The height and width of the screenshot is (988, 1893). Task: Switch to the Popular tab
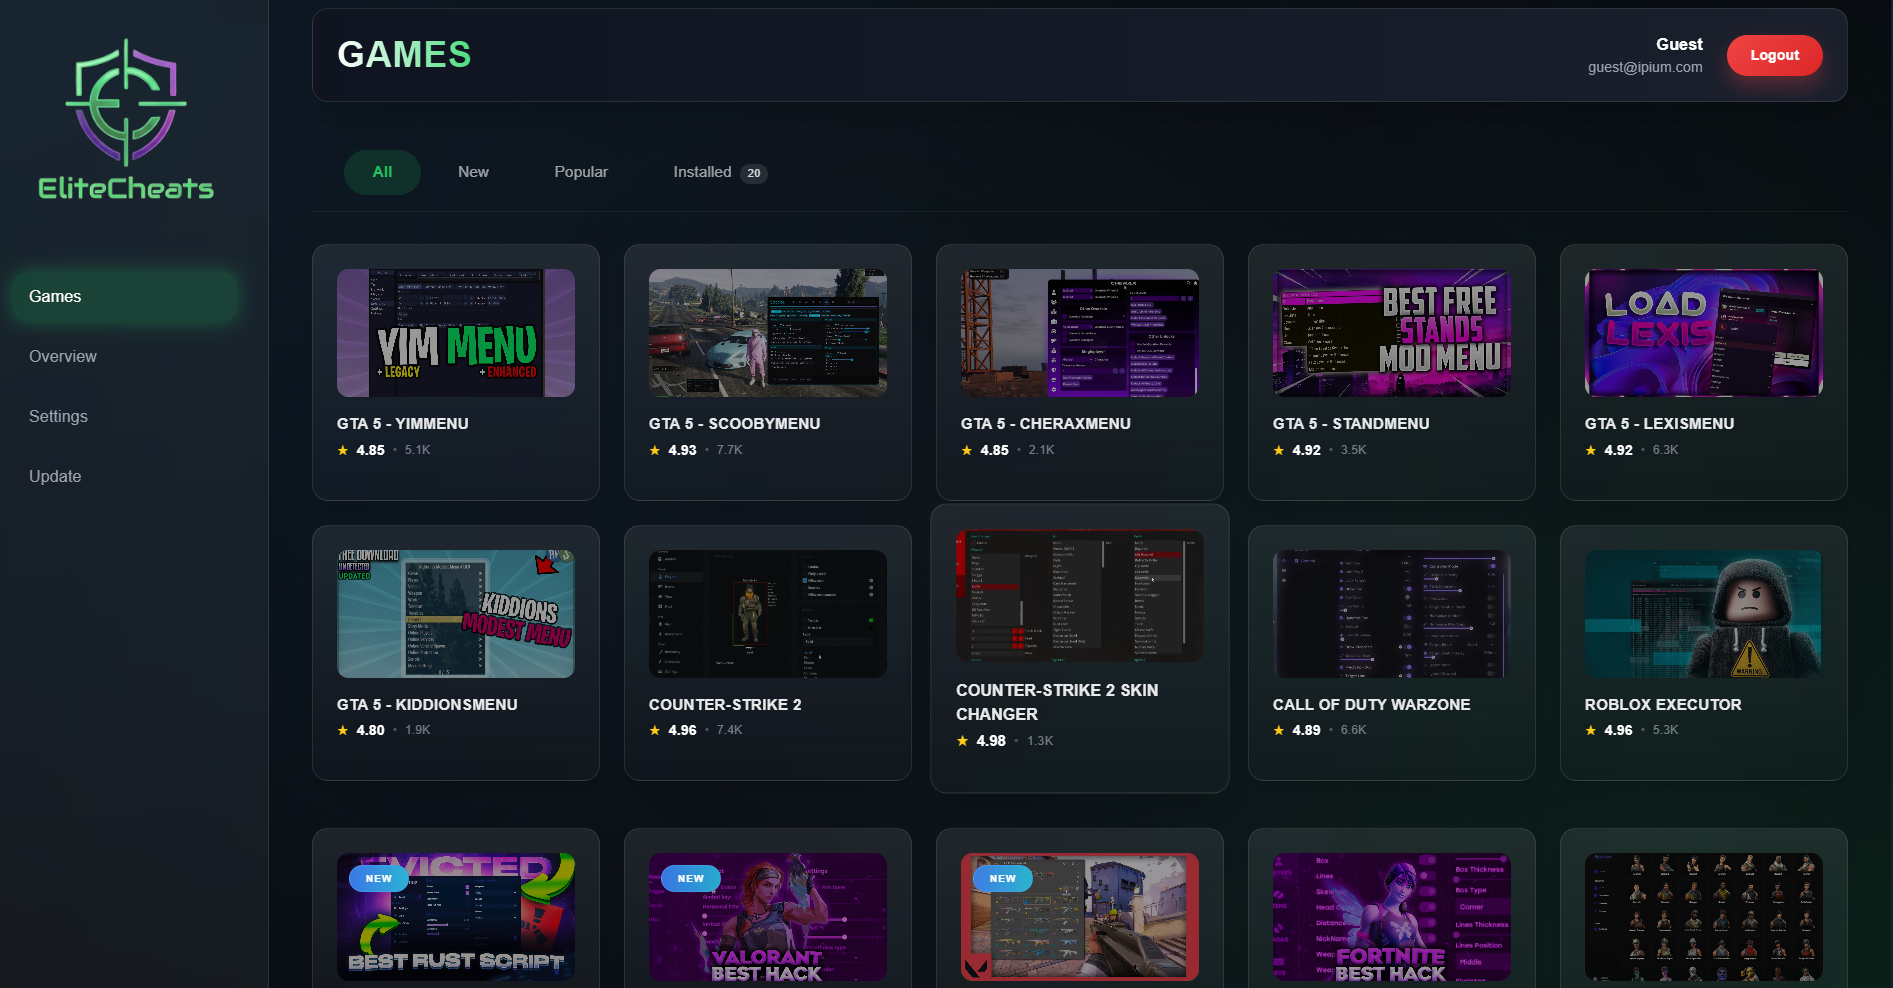(x=581, y=172)
